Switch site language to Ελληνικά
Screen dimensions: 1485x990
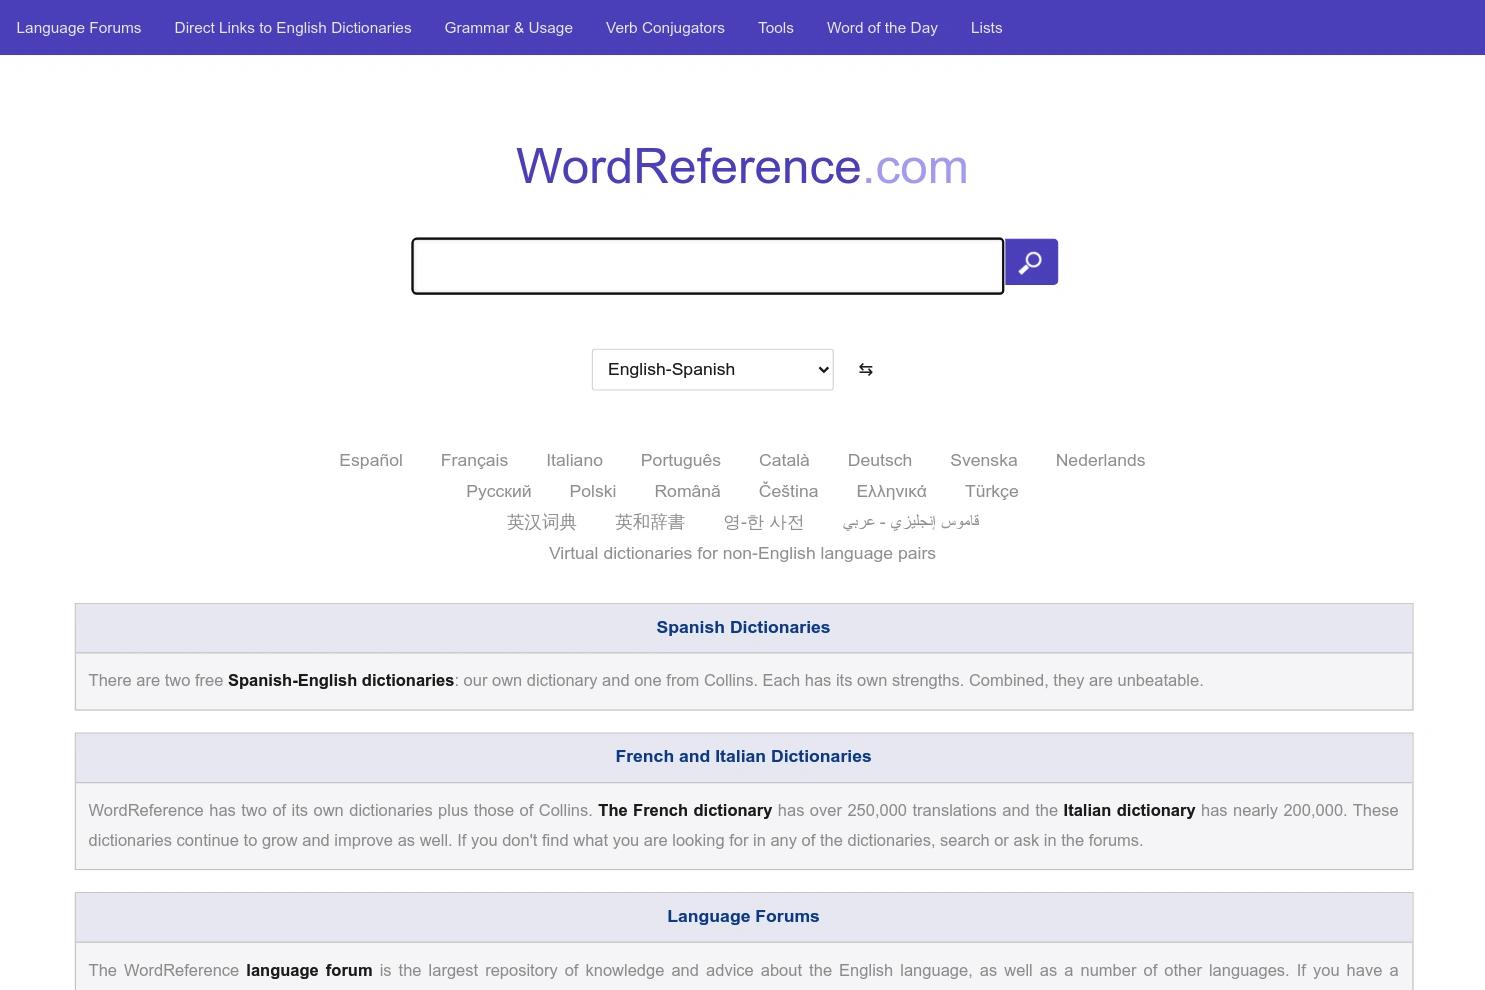(891, 491)
